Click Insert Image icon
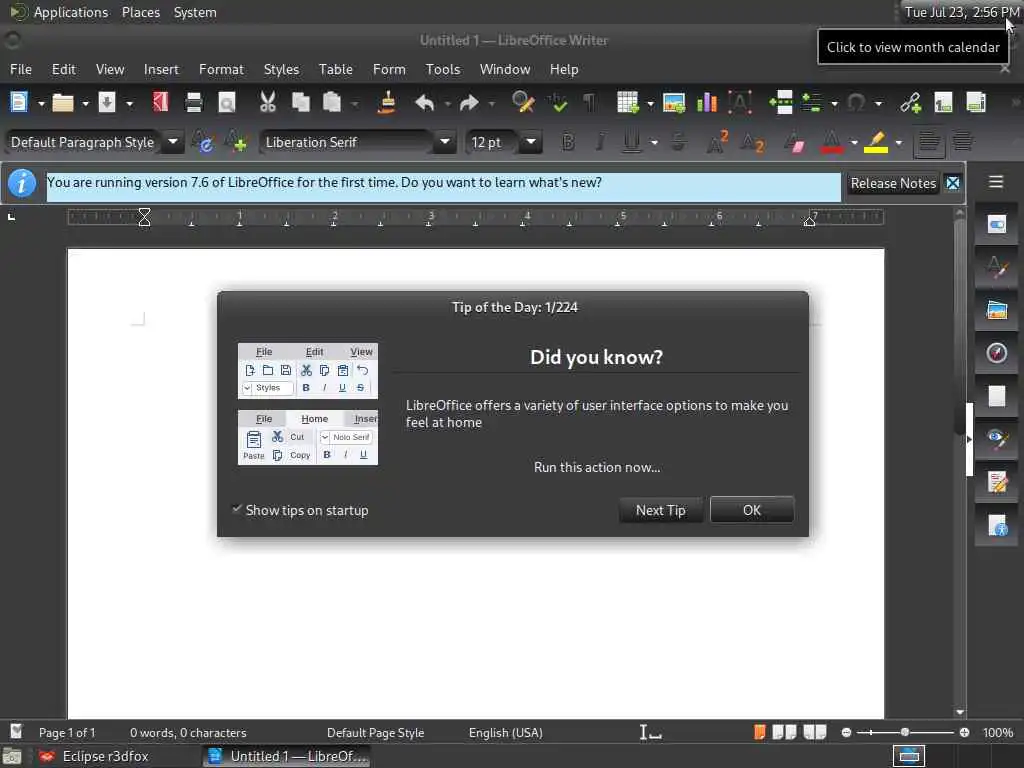The height and width of the screenshot is (768, 1024). (673, 103)
